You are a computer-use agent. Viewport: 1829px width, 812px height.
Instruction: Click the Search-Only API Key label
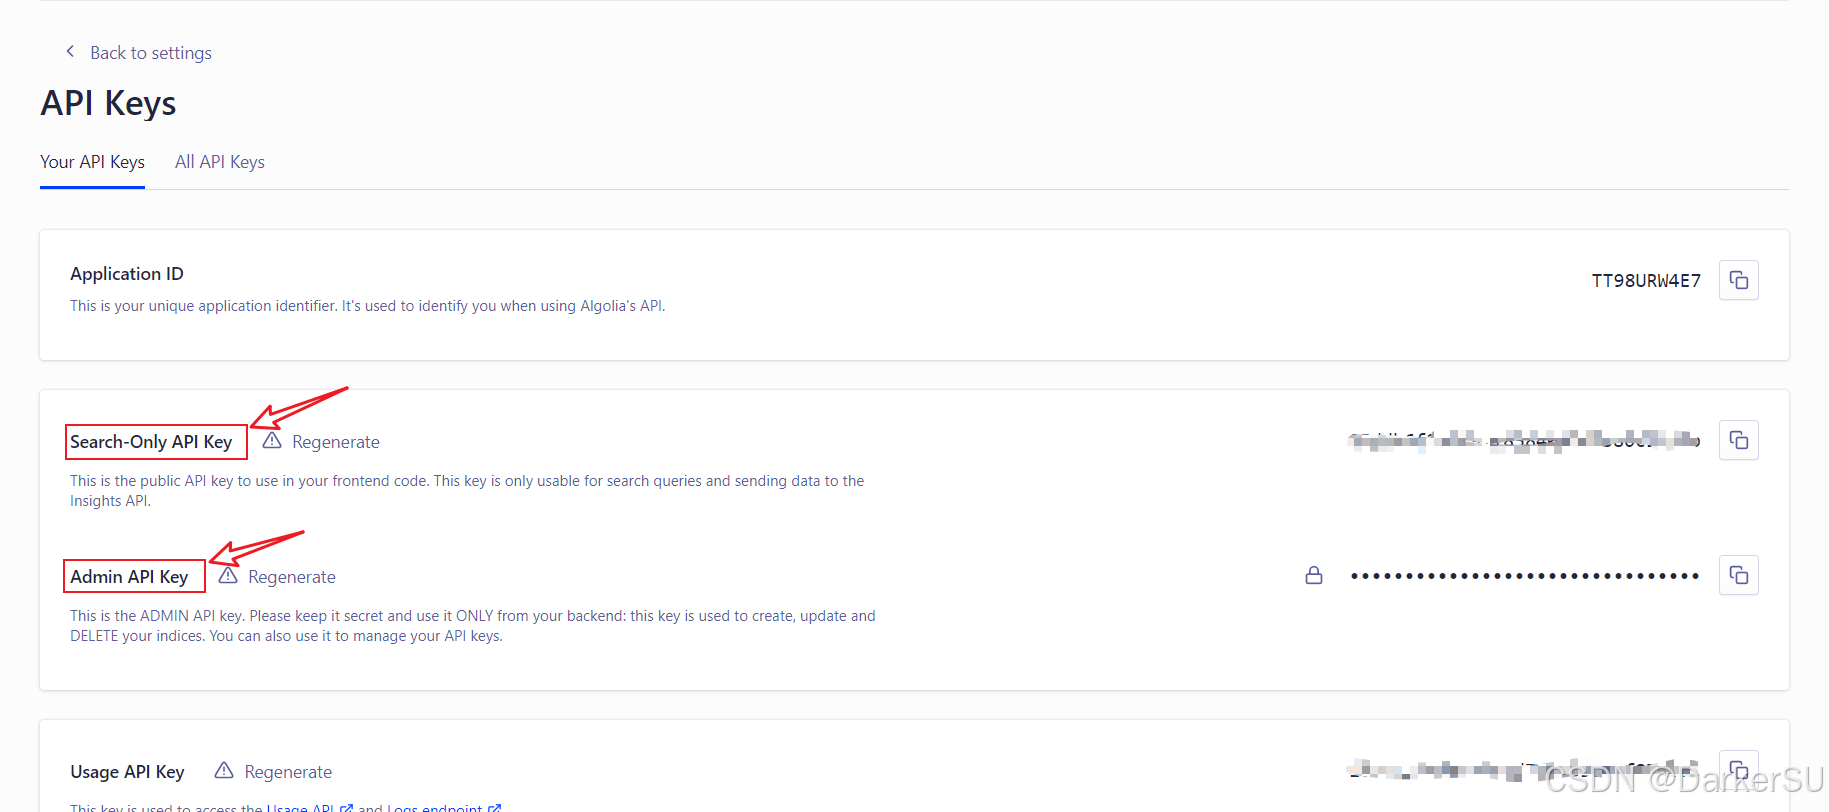coord(151,442)
